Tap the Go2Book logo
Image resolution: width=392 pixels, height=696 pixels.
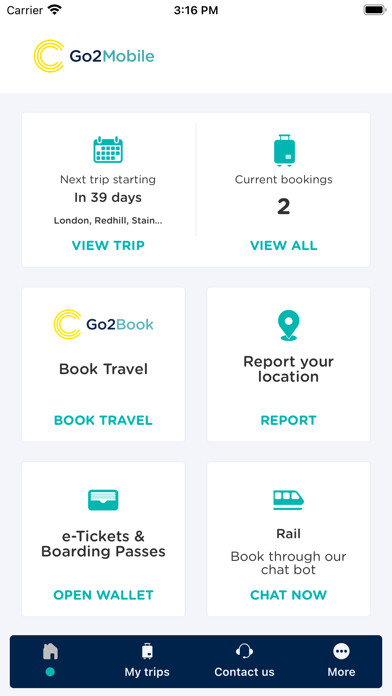(103, 324)
